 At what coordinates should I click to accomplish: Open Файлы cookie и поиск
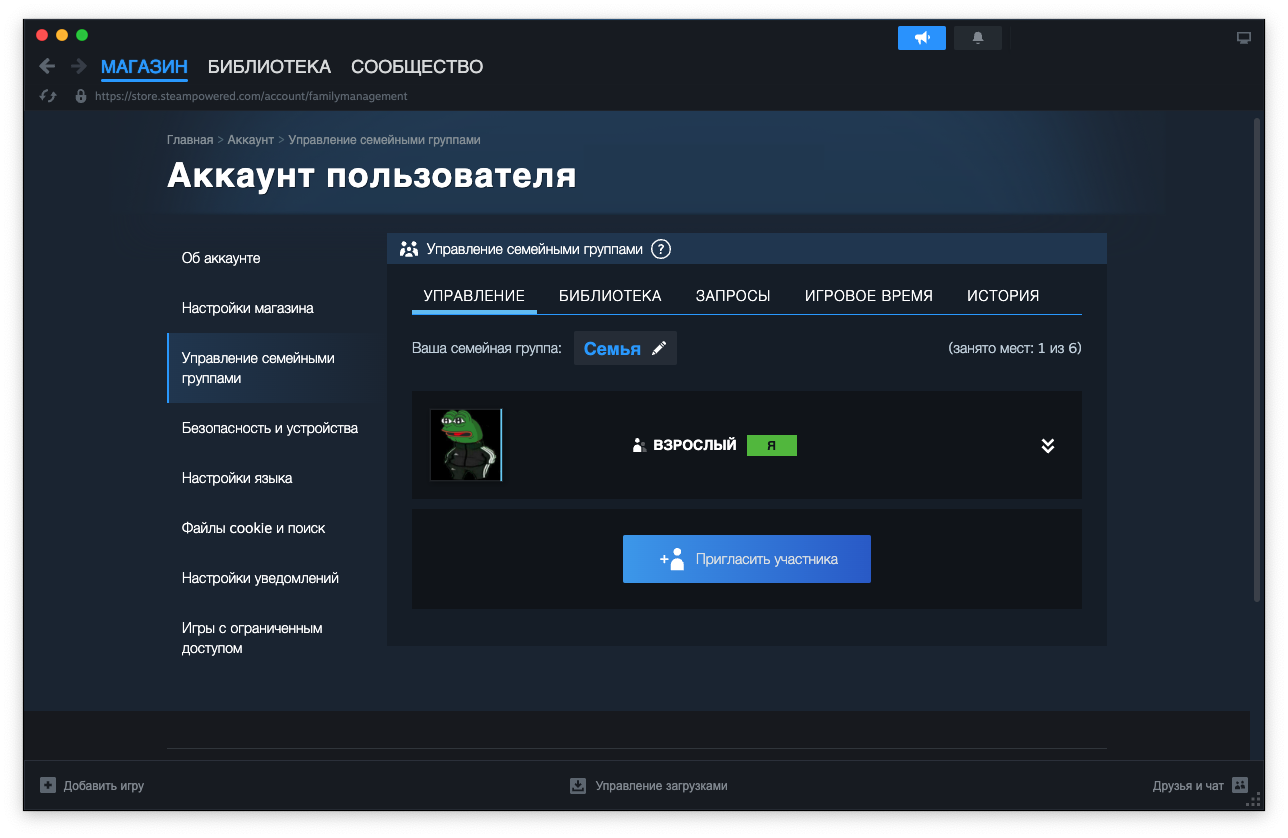pos(254,528)
